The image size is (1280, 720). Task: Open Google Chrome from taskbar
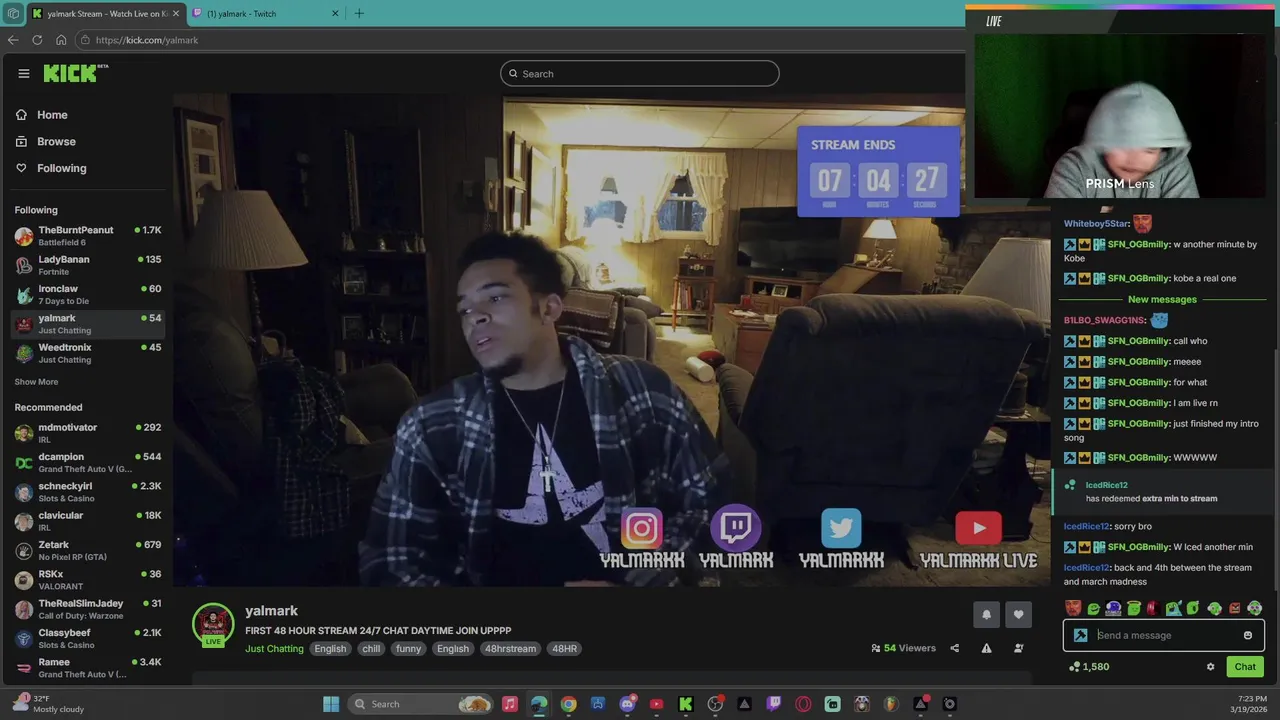coord(568,704)
